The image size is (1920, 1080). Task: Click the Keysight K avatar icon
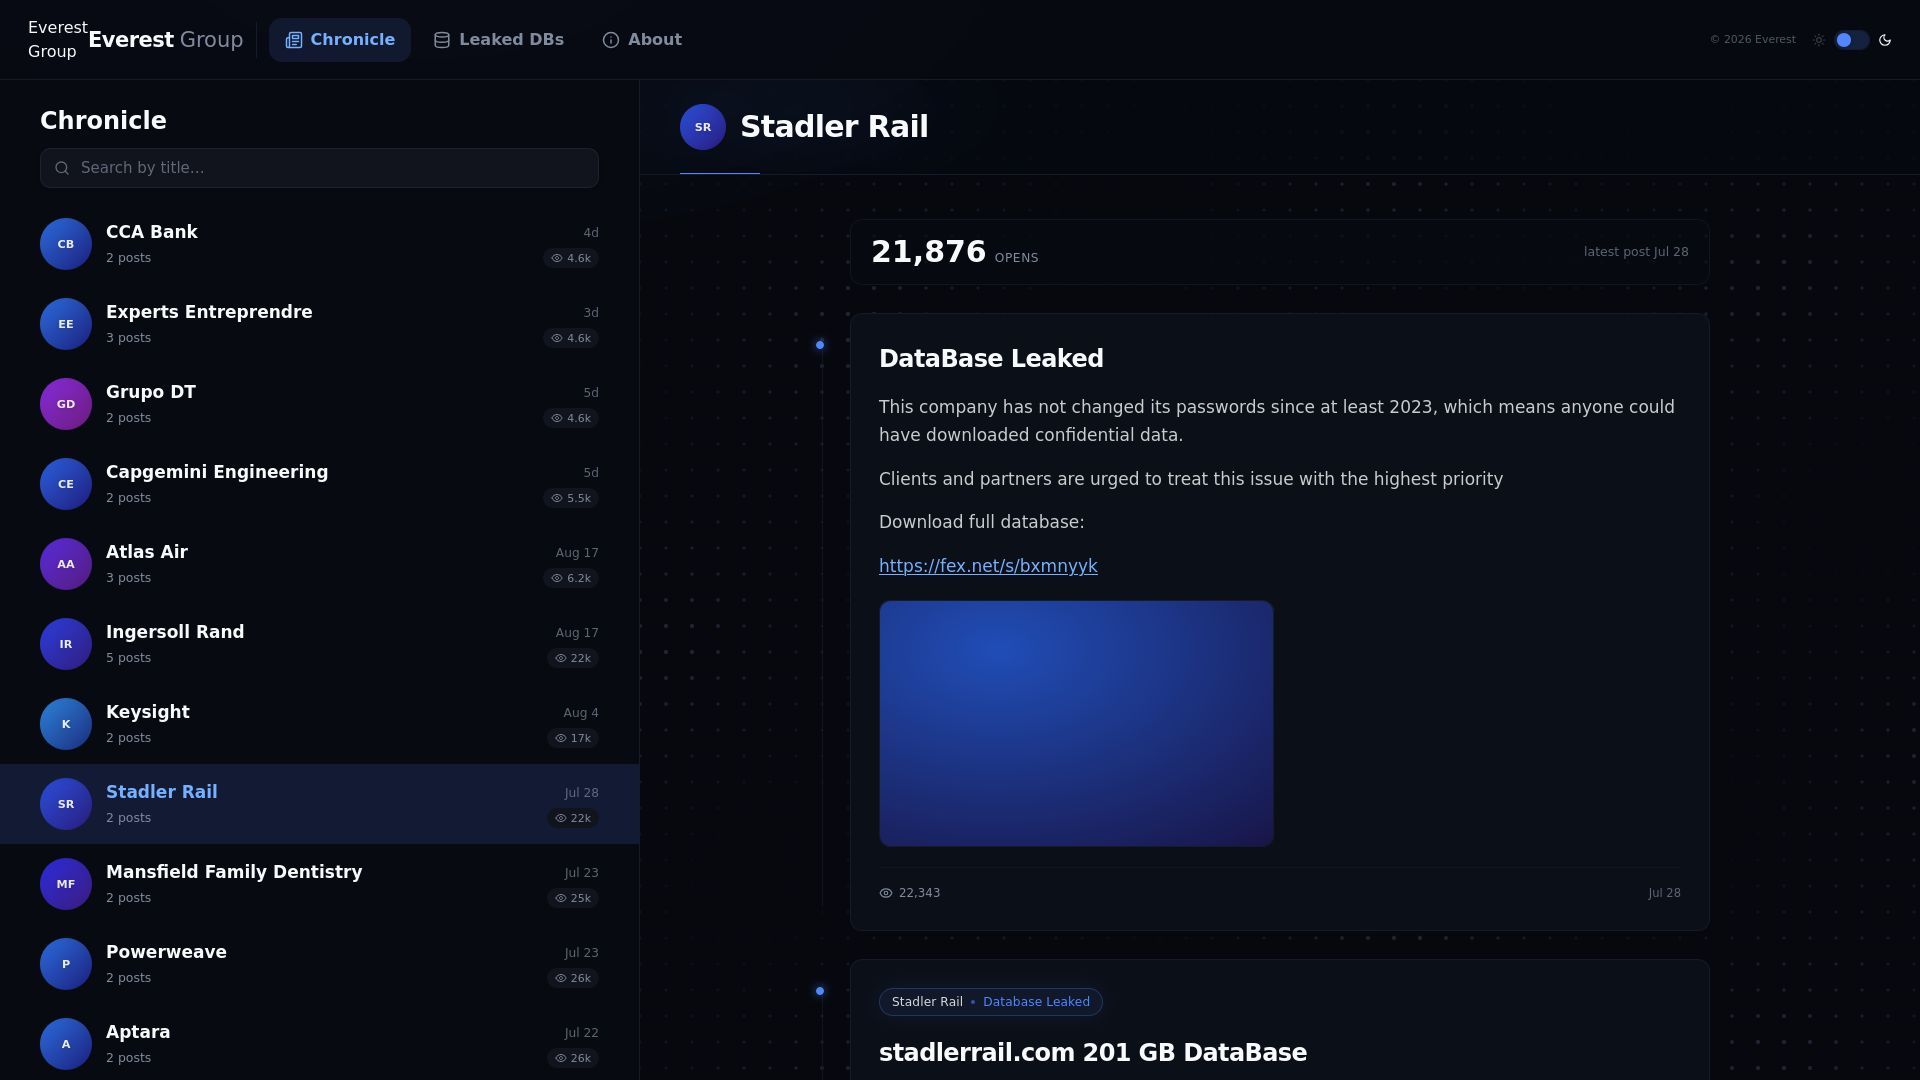point(66,724)
